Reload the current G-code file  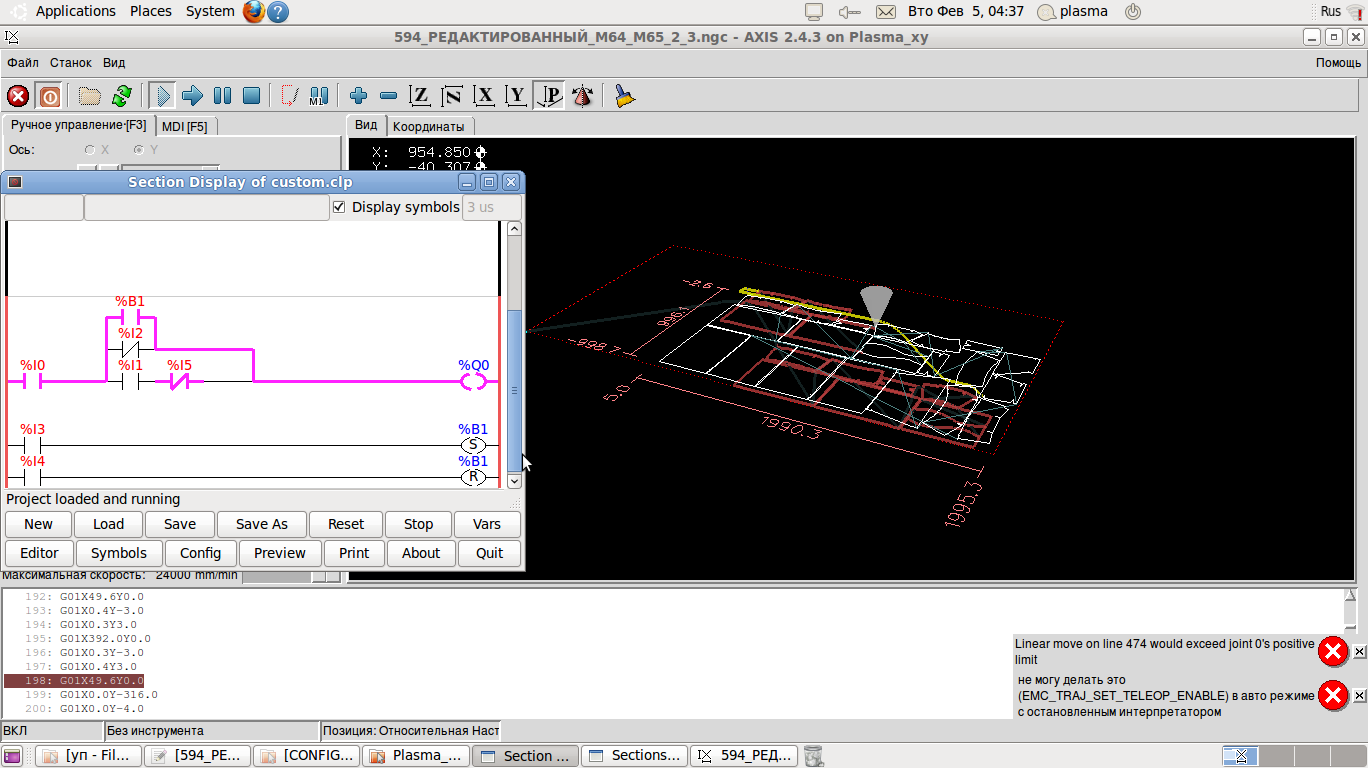[122, 96]
